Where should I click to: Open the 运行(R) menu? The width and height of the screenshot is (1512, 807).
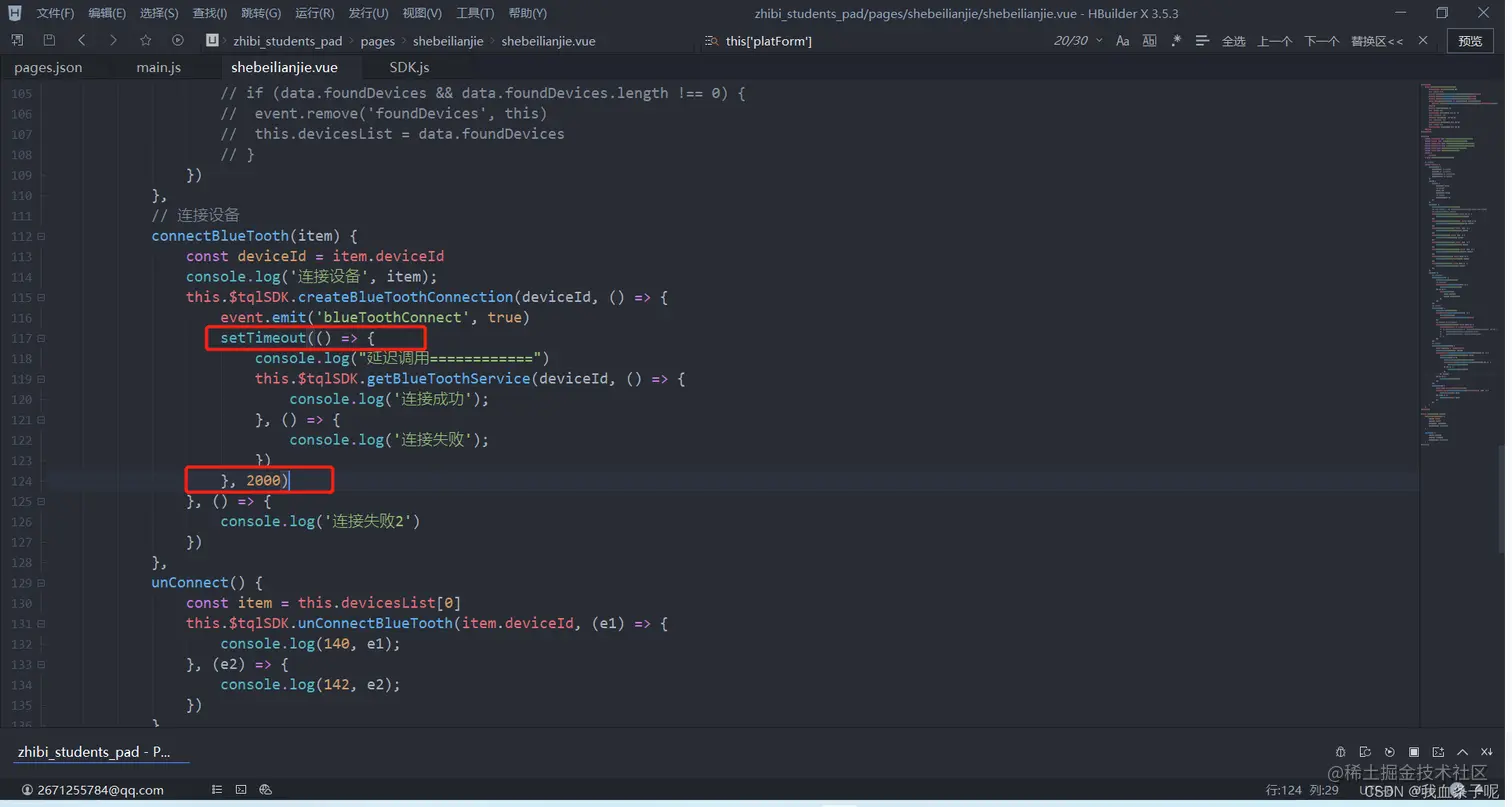pos(315,13)
